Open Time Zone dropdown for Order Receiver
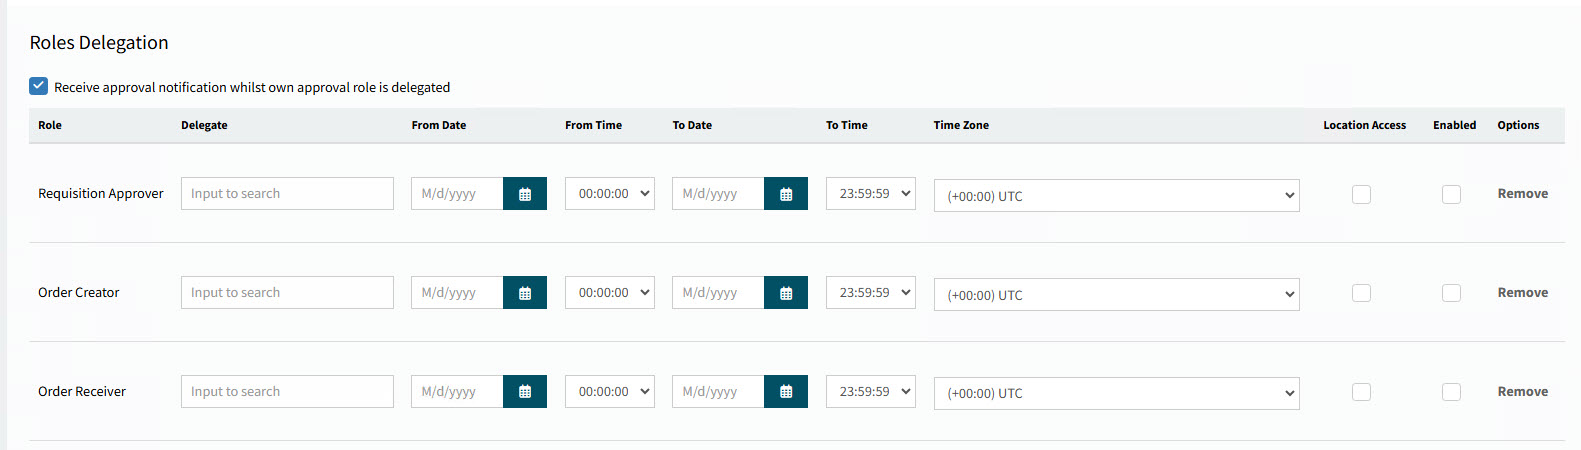1581x450 pixels. 1116,393
